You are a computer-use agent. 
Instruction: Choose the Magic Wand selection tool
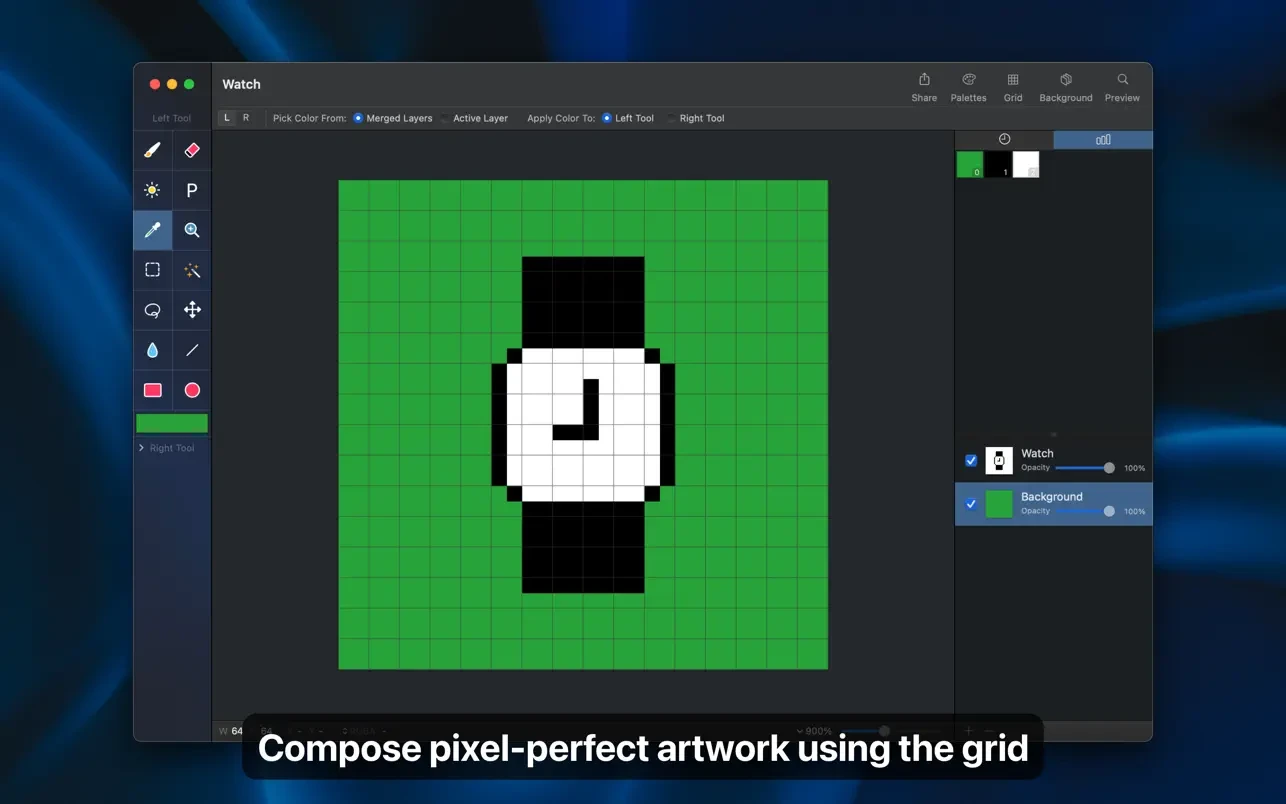click(192, 270)
